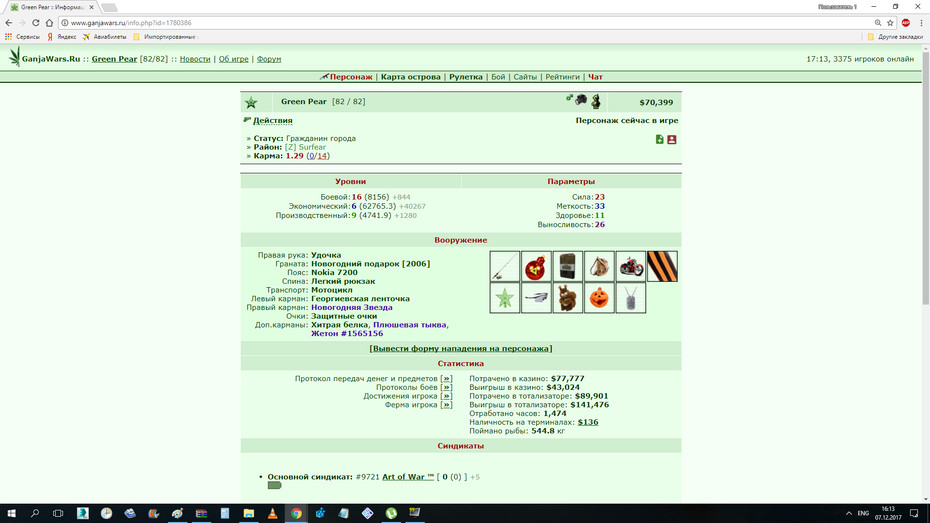
Task: Open the Действия actions link
Action: point(273,120)
